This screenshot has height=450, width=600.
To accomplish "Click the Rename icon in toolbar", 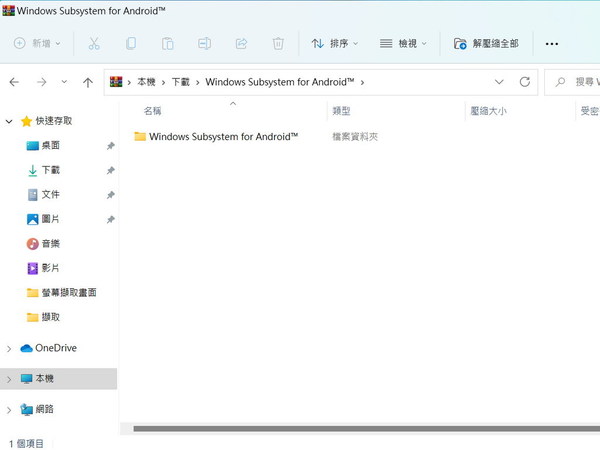I will click(204, 44).
